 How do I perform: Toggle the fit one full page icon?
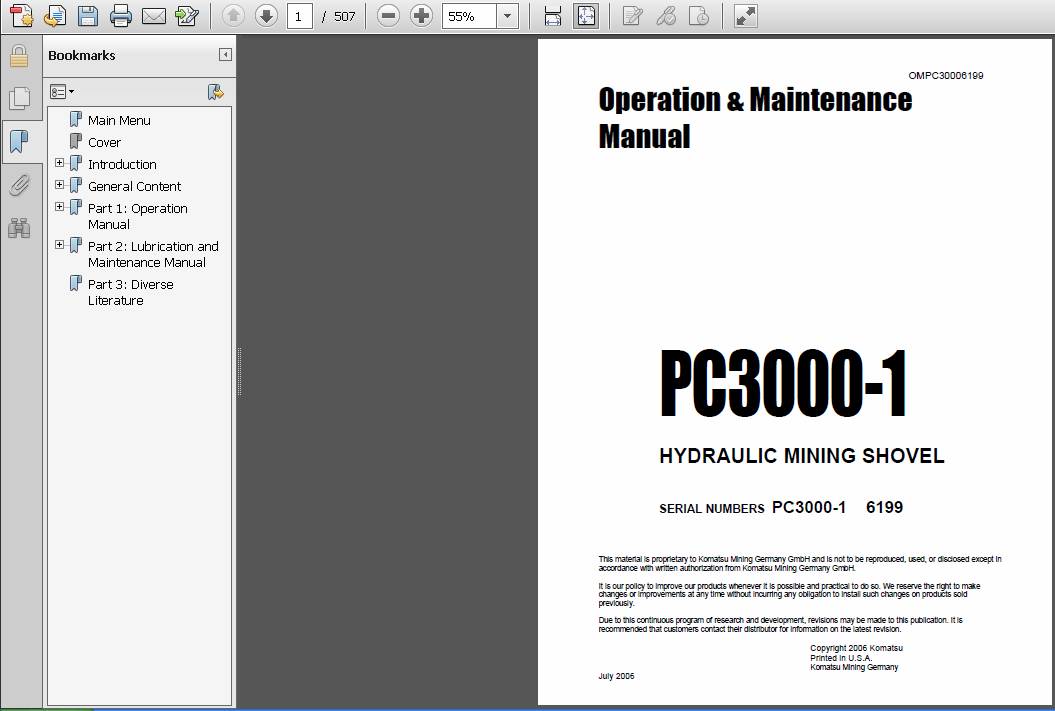click(x=586, y=15)
